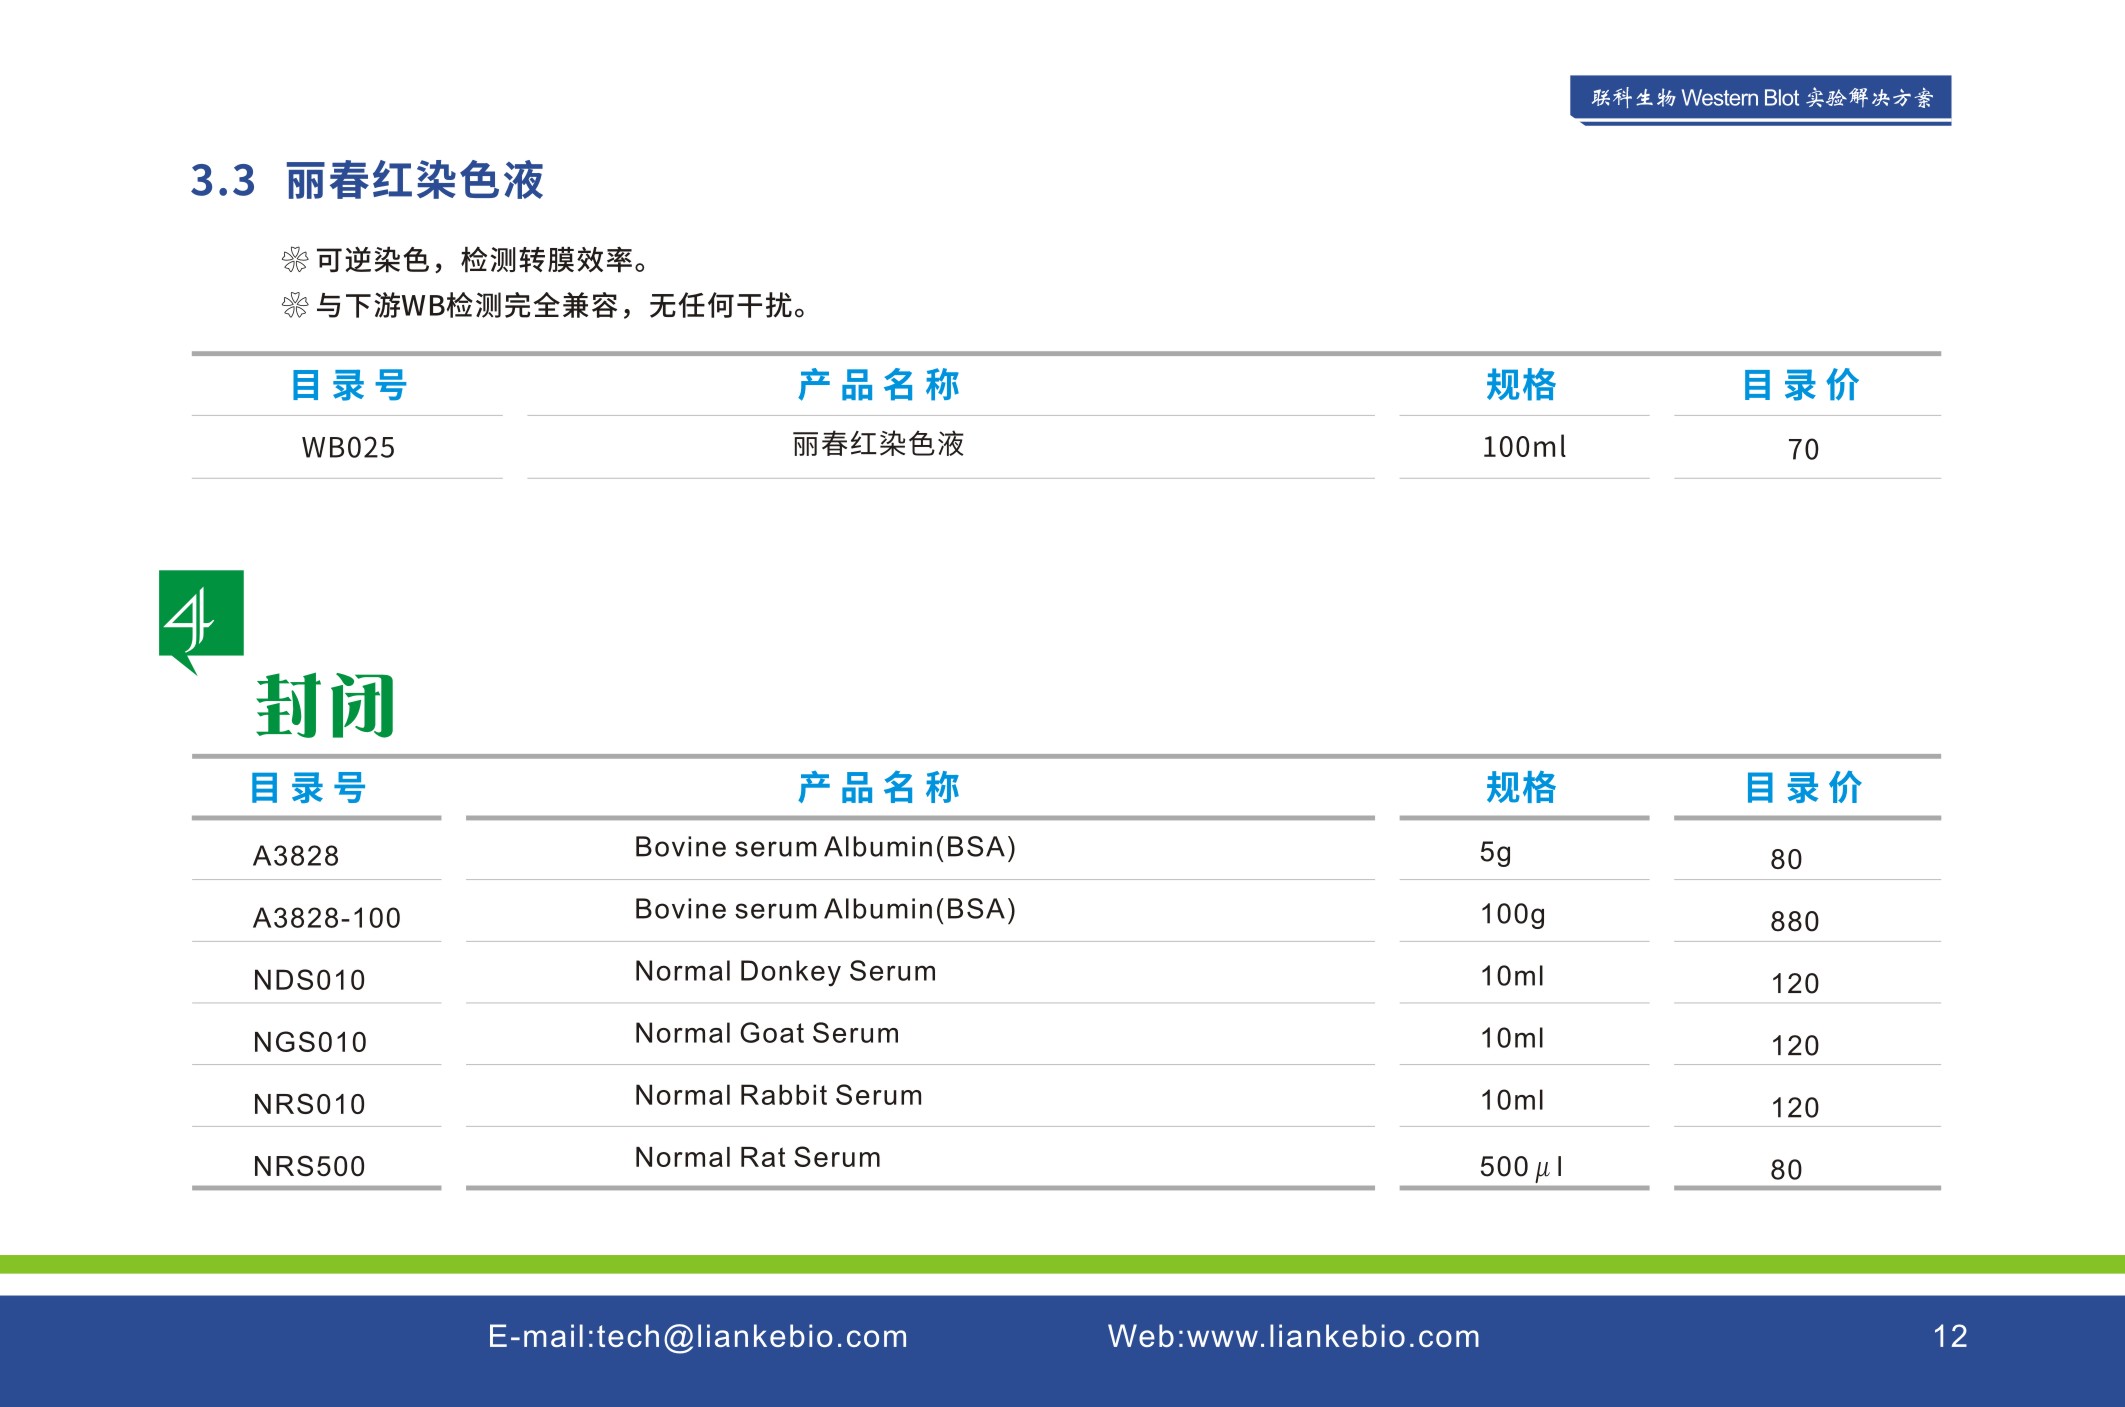Viewport: 2125px width, 1407px height.
Task: Click the 500 μl specification cell
Action: [x=1521, y=1166]
